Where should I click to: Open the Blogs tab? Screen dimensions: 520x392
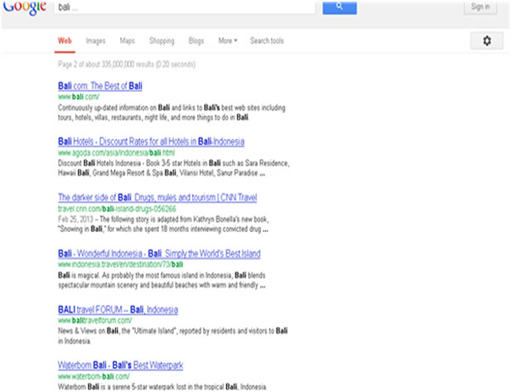pos(196,41)
